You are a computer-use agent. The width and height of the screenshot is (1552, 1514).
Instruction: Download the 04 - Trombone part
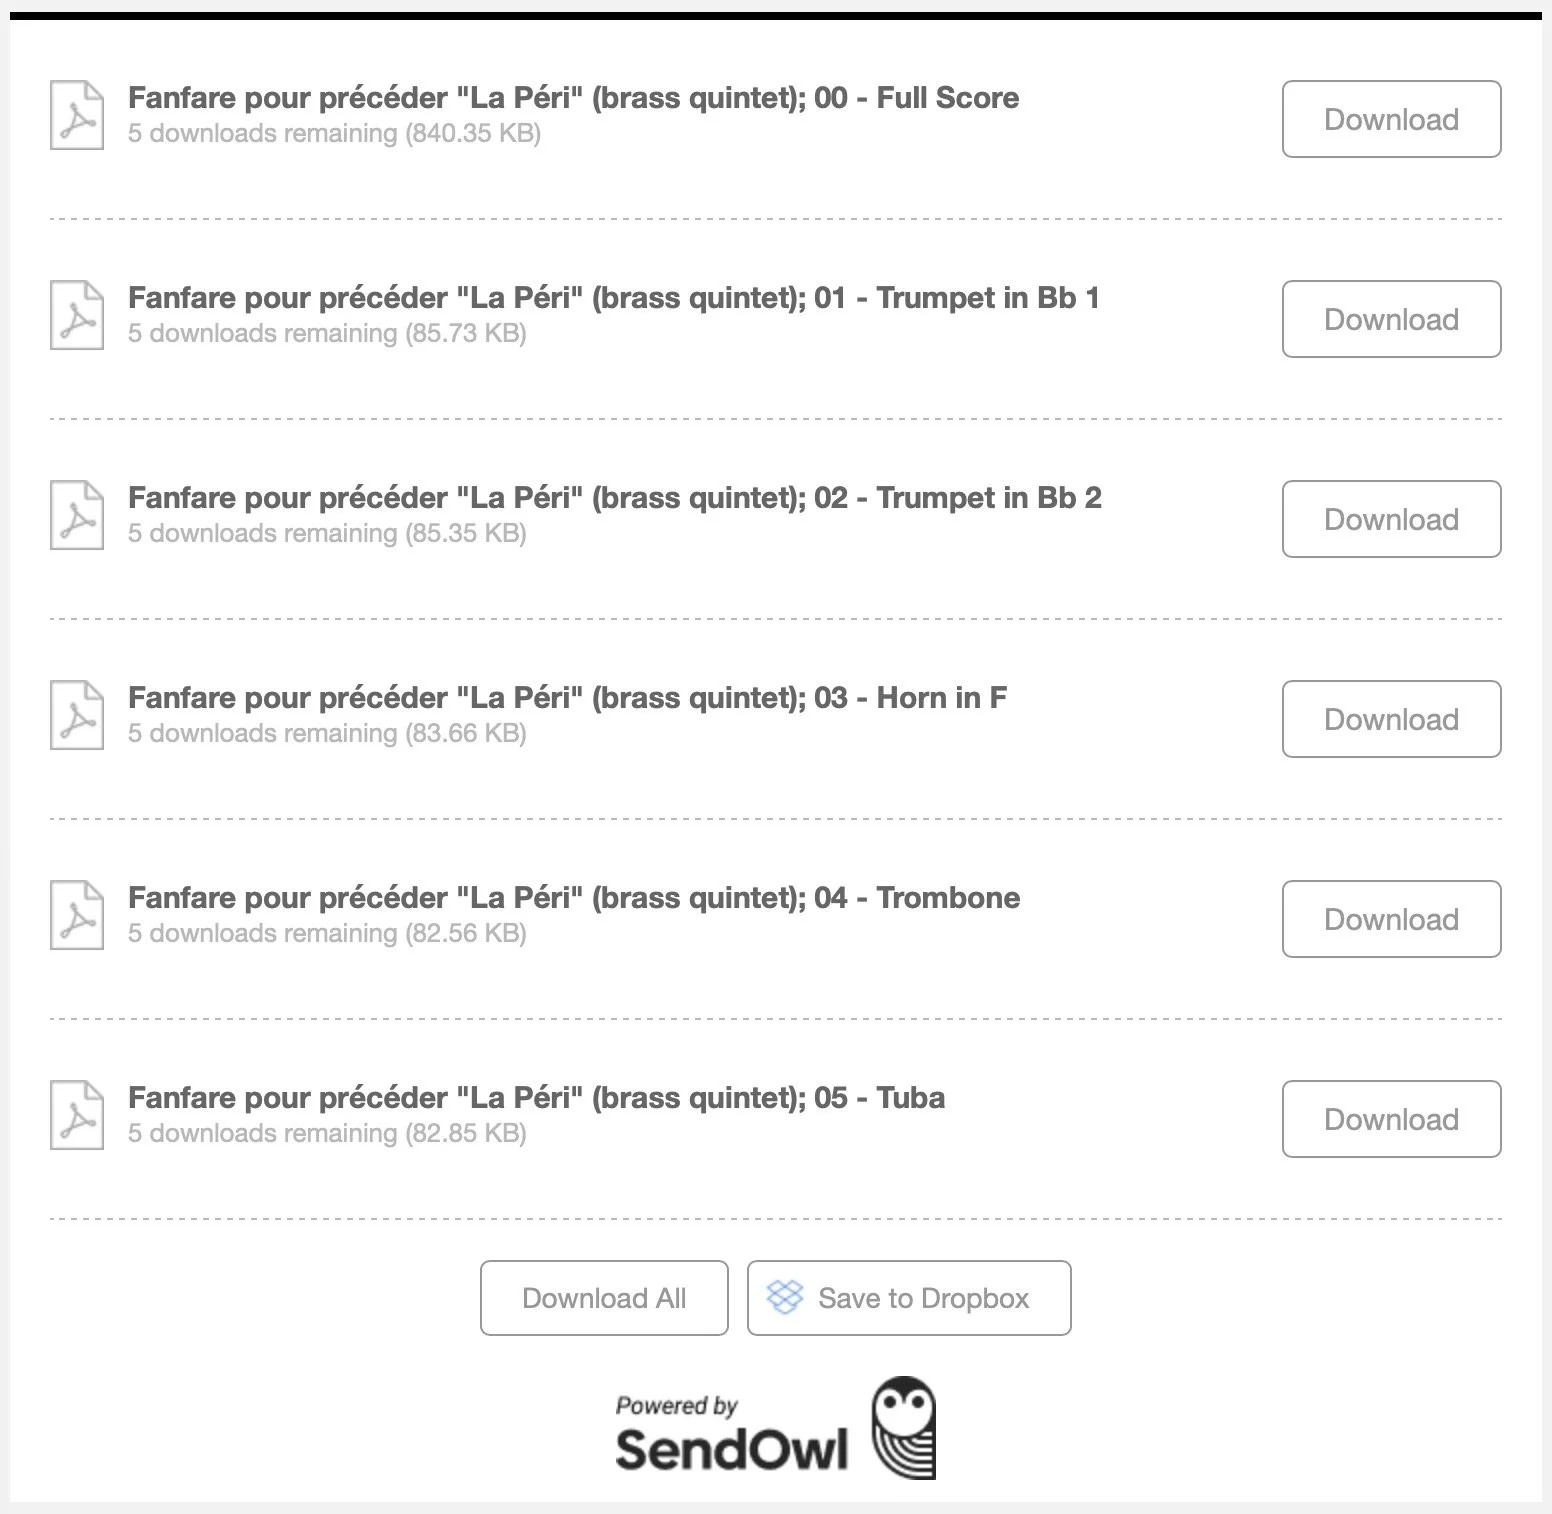[1391, 919]
